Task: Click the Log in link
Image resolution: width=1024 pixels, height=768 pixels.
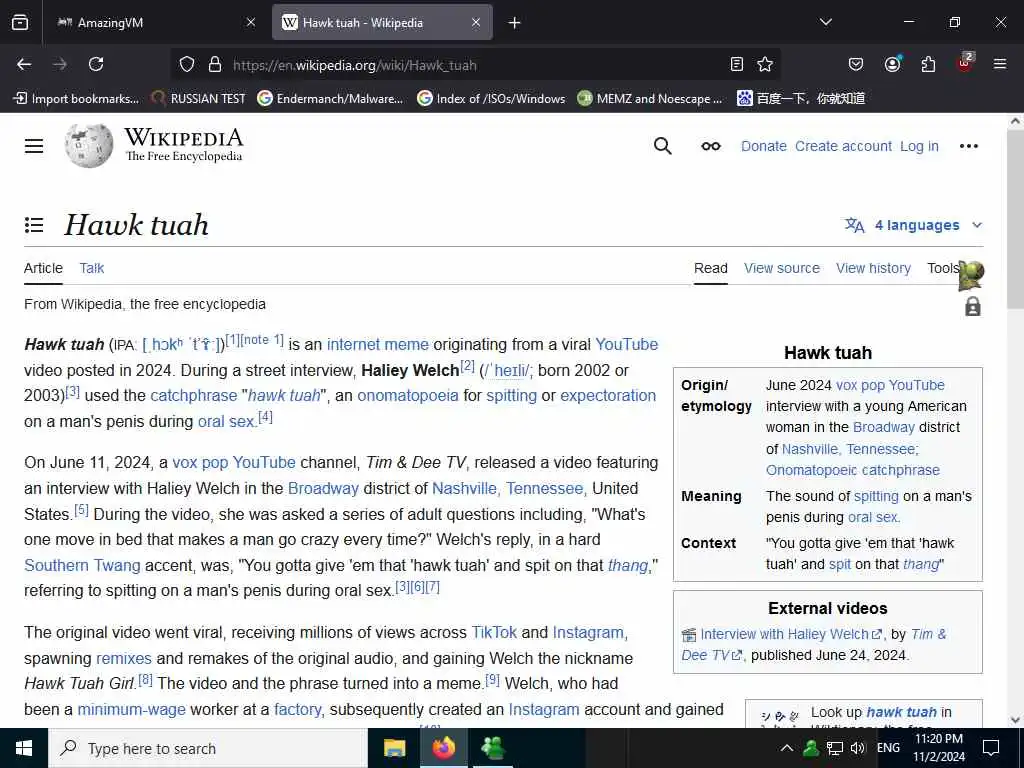Action: click(919, 146)
